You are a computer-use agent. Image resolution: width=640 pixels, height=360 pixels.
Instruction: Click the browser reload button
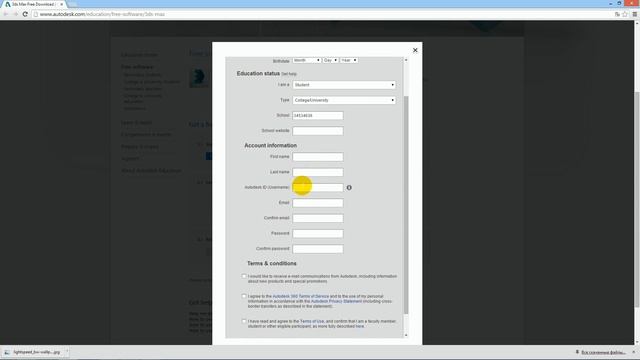click(x=25, y=14)
